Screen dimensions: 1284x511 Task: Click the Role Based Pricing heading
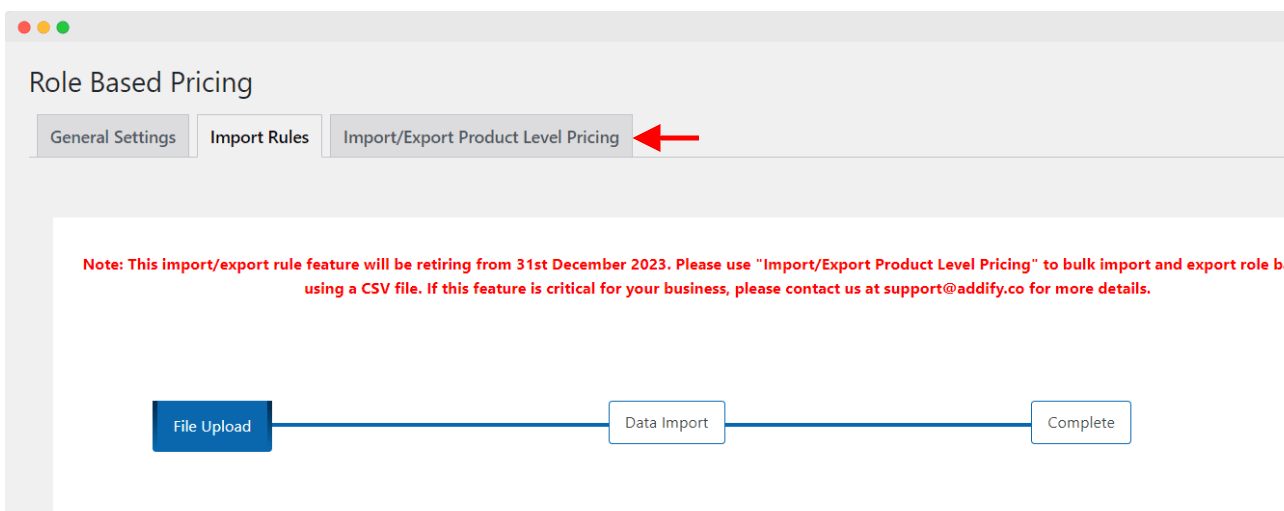pyautogui.click(x=141, y=82)
